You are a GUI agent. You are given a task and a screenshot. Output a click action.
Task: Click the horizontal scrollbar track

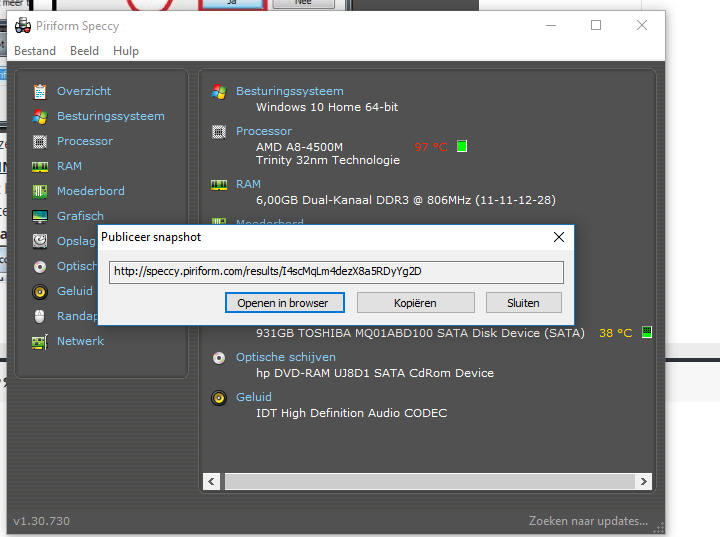point(430,481)
